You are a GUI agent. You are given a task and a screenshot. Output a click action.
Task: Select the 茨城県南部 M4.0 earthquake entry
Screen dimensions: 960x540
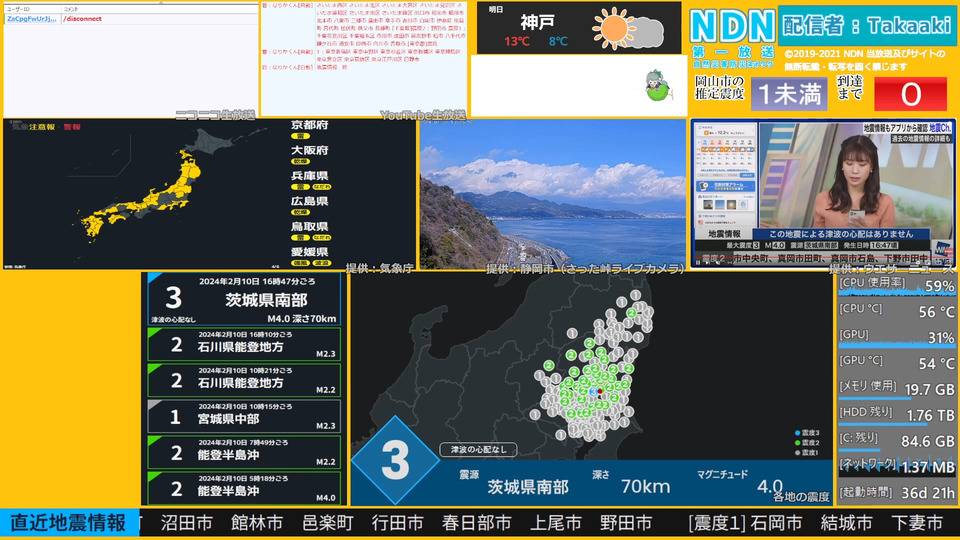[x=244, y=299]
